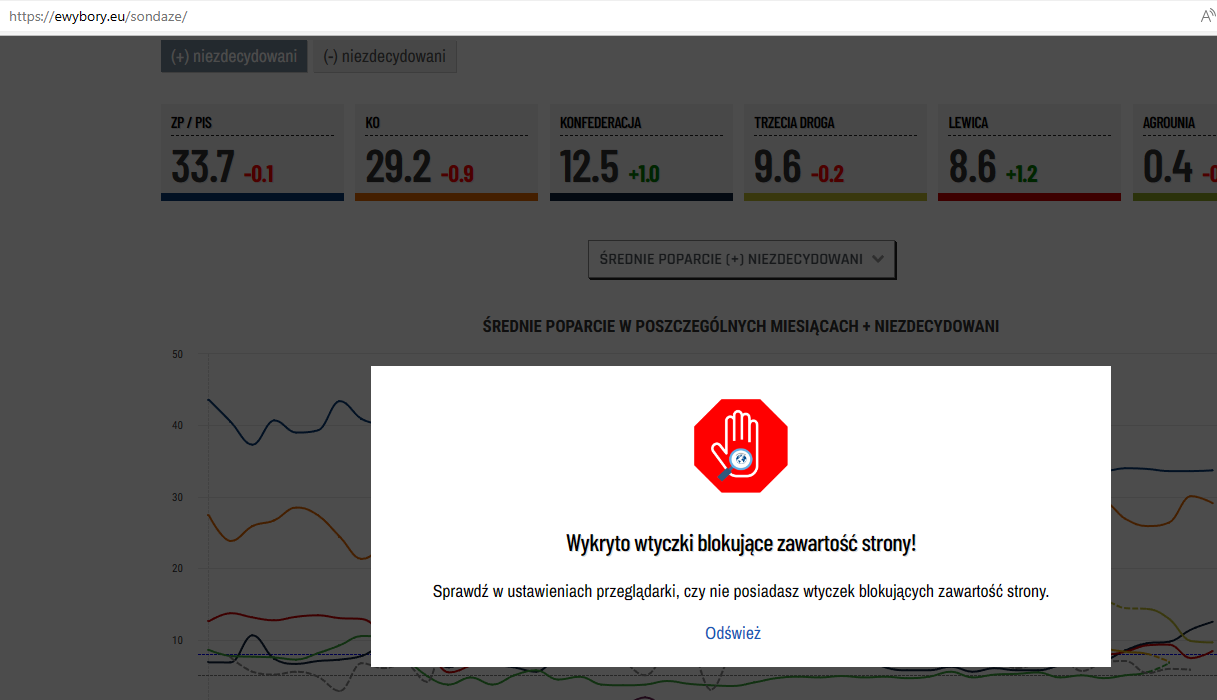Click the chevron arrow on Średnie poparcie dropdown

click(878, 259)
